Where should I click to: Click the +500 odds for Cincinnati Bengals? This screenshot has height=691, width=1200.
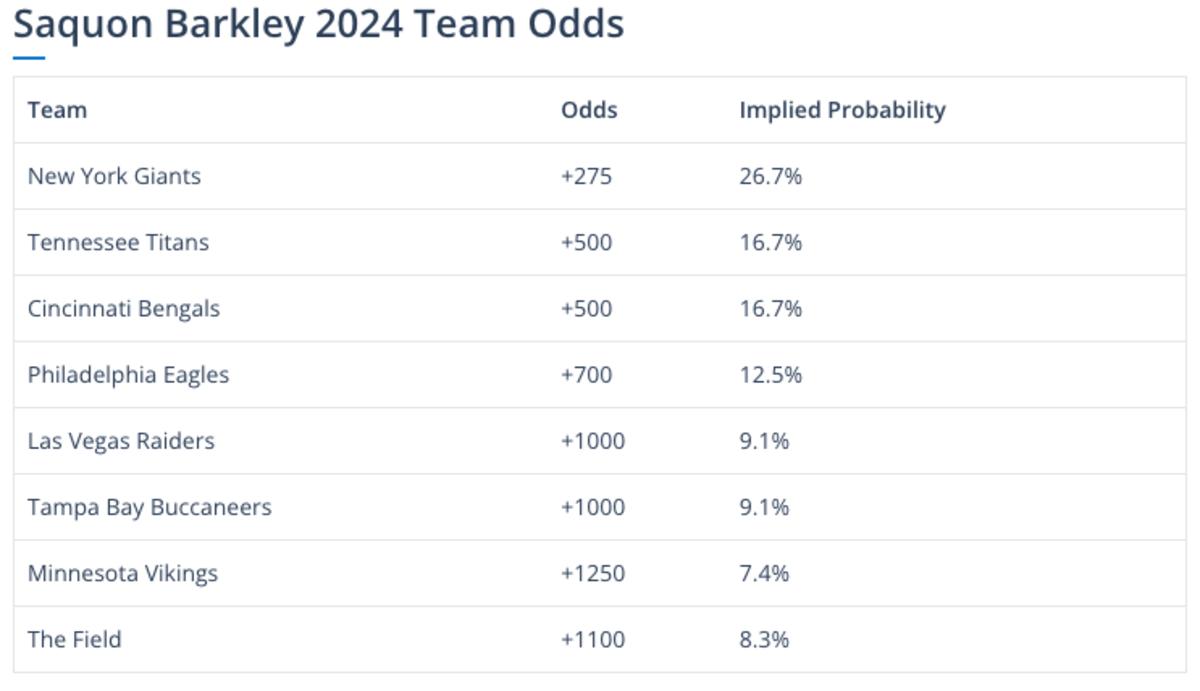click(586, 308)
